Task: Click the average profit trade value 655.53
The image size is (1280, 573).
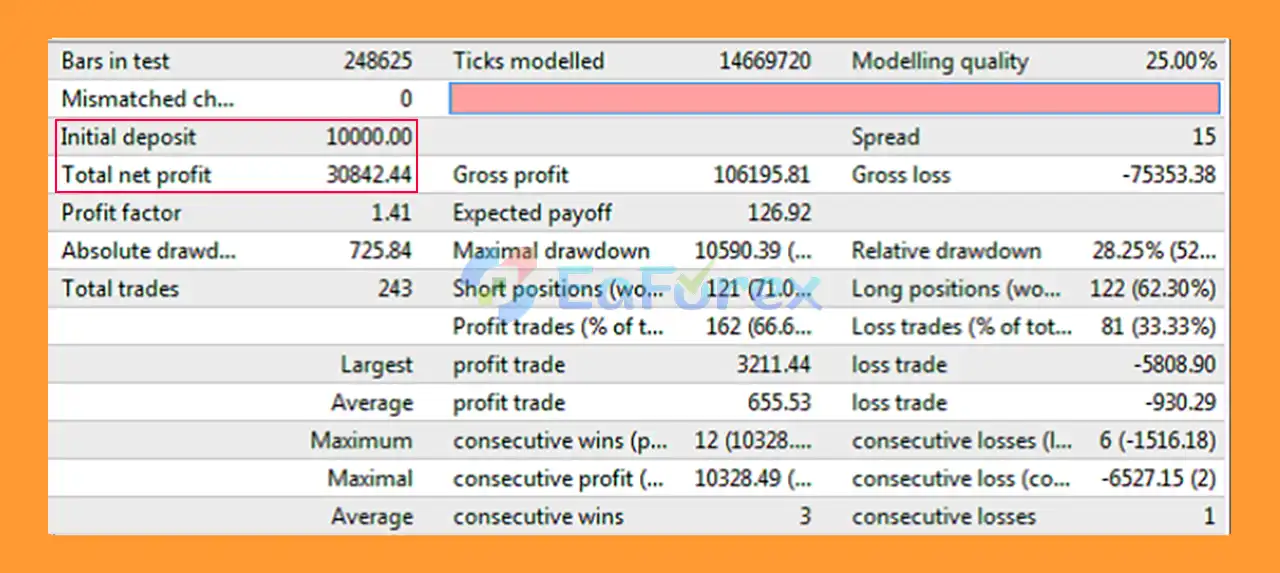Action: 779,403
